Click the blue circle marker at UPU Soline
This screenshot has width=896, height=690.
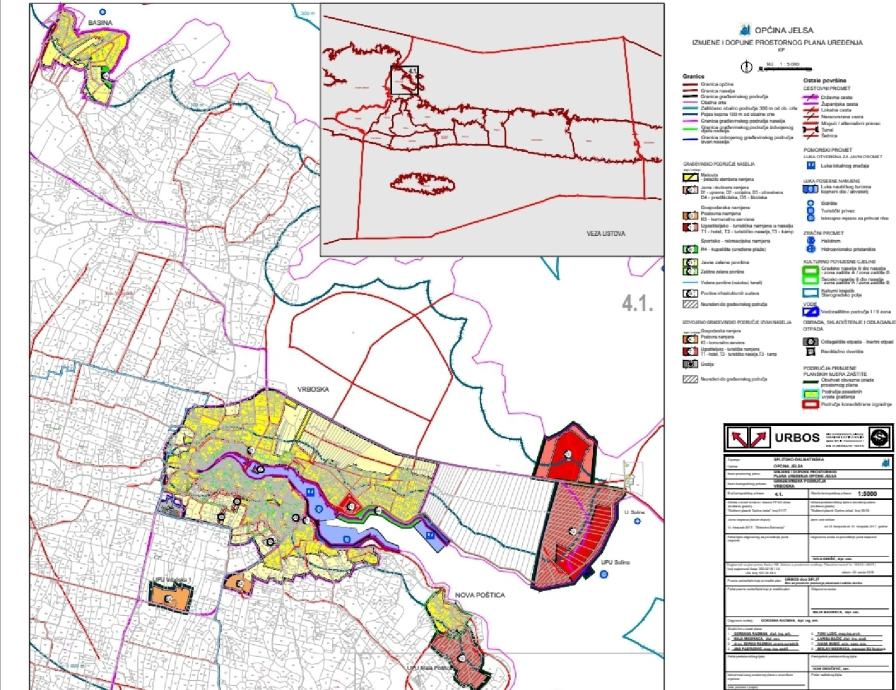pyautogui.click(x=604, y=575)
